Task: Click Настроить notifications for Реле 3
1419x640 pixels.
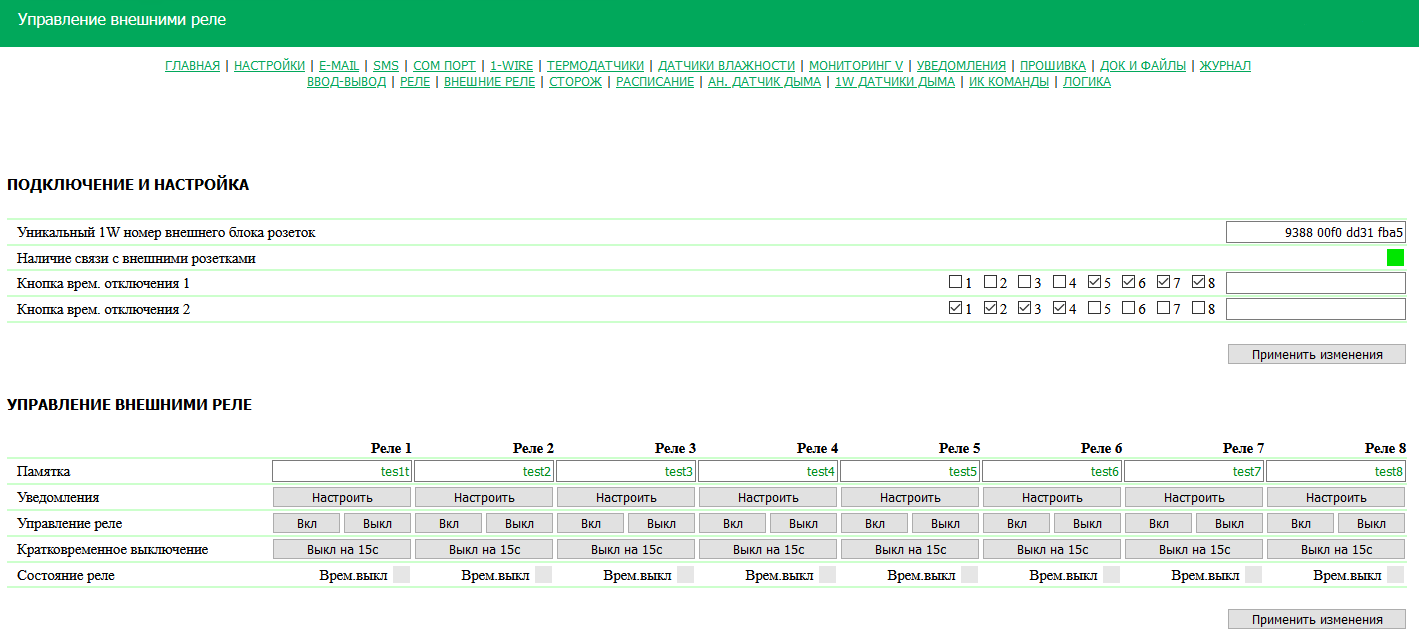Action: 626,497
